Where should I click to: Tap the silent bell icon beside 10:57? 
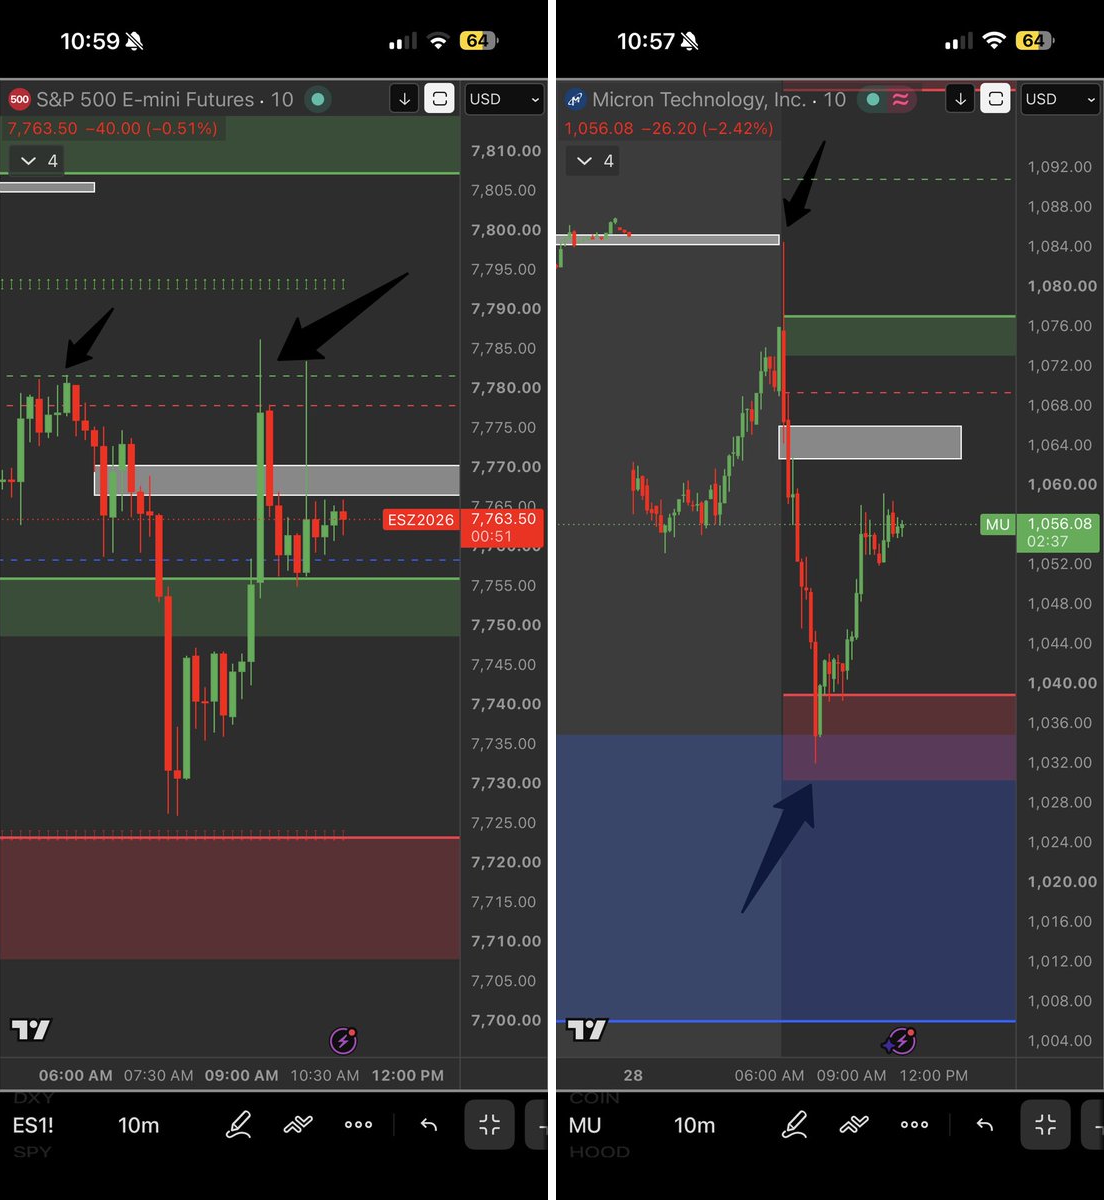pos(689,41)
